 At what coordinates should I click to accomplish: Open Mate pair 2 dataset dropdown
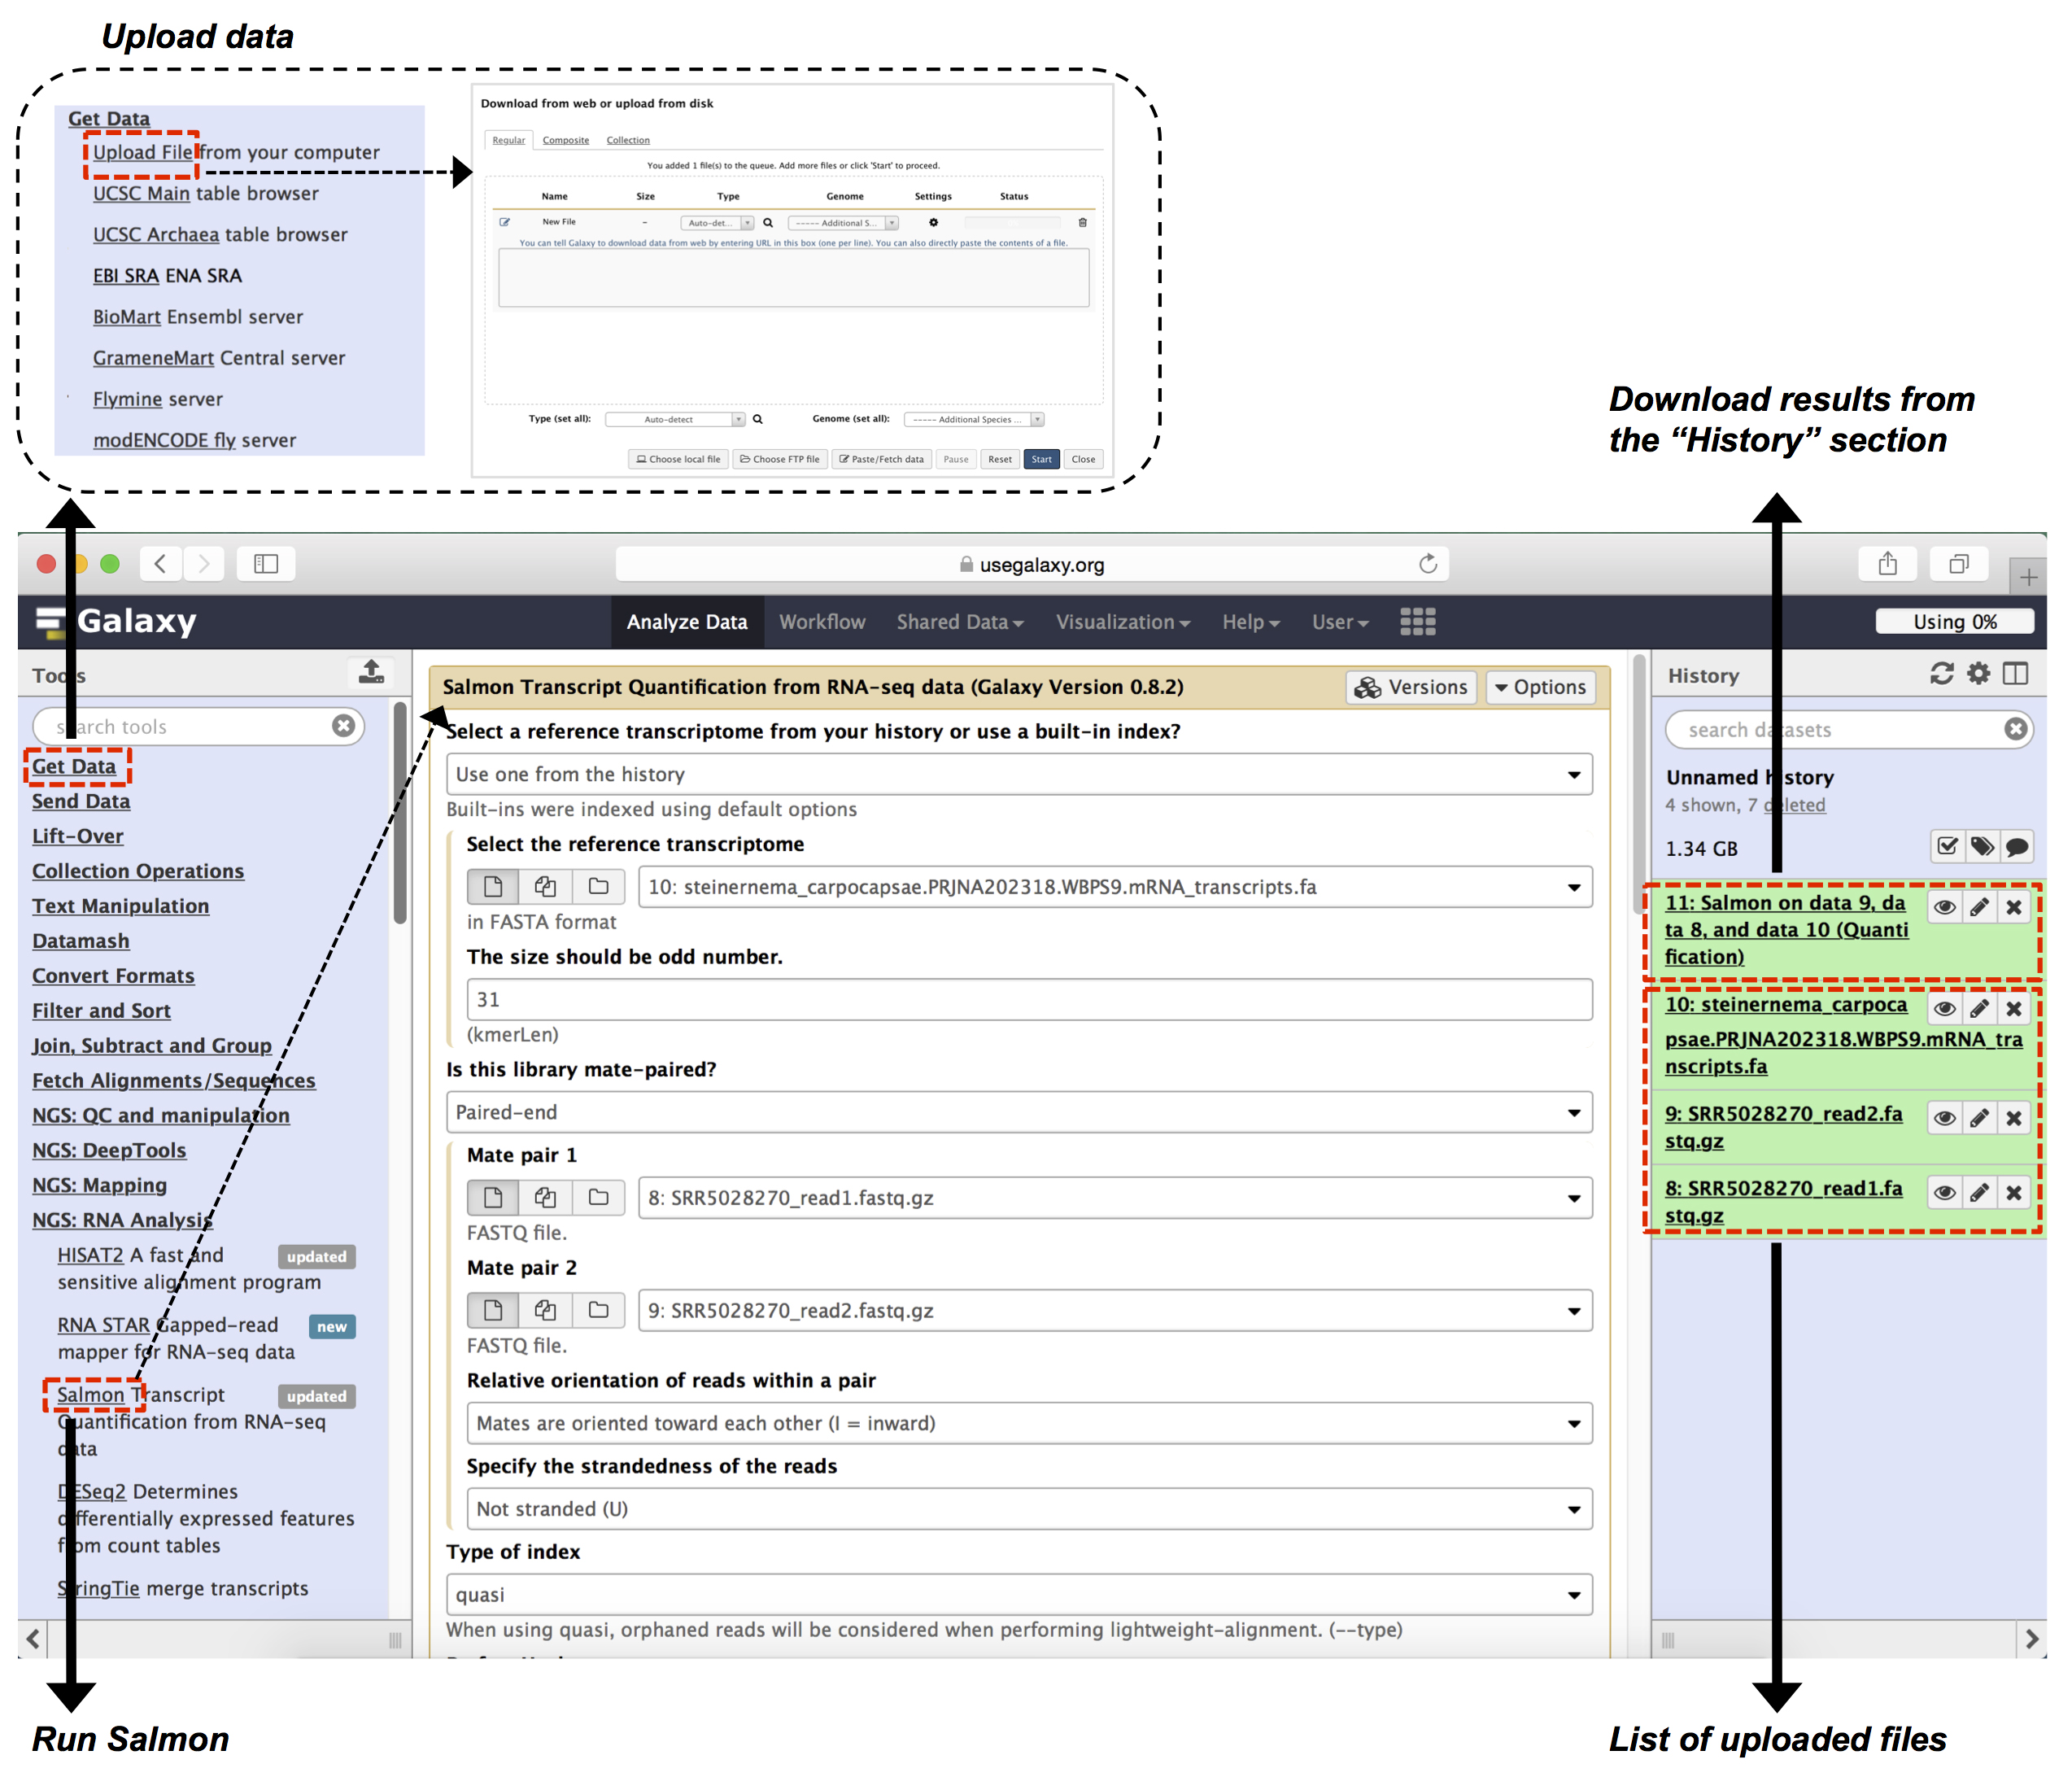coord(1115,1311)
